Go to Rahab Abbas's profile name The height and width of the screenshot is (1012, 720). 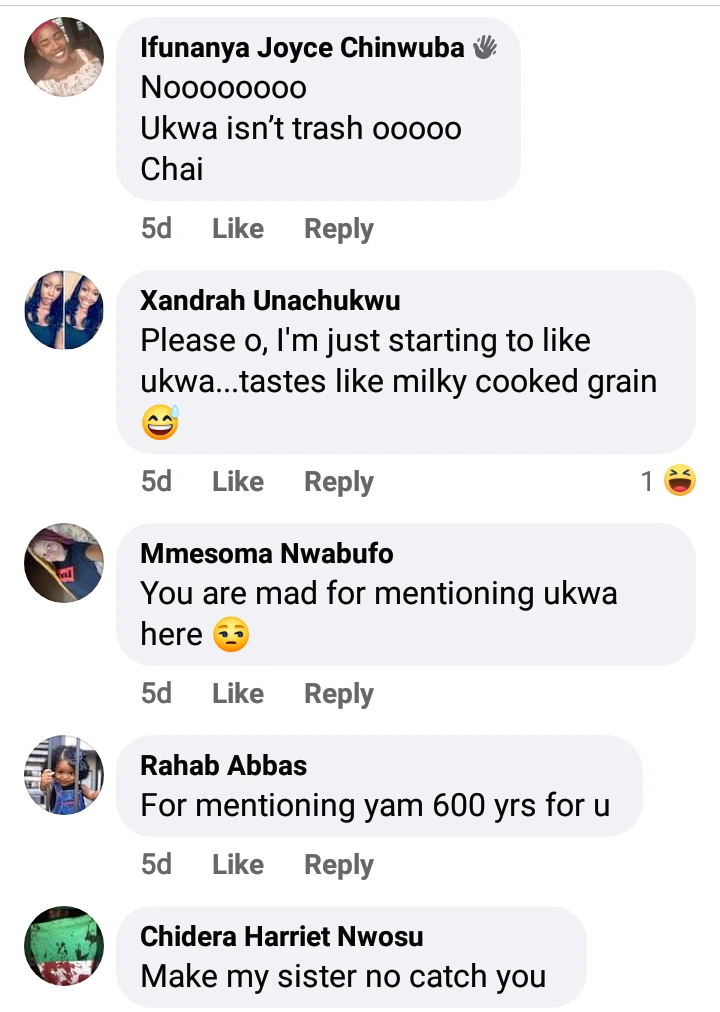tap(224, 766)
